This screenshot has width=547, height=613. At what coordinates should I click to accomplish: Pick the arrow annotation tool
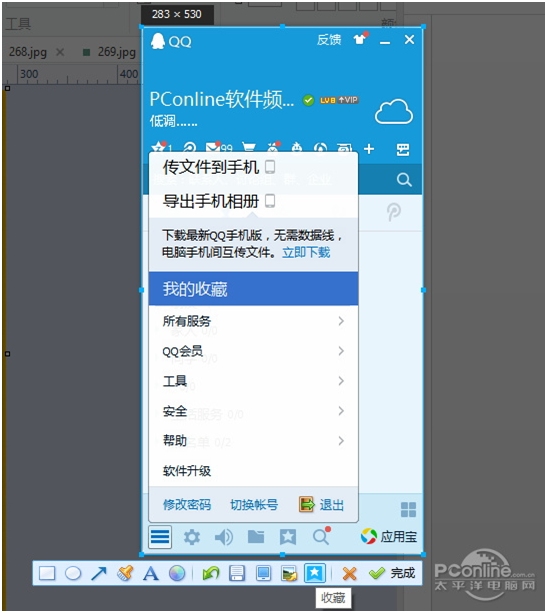pos(99,574)
